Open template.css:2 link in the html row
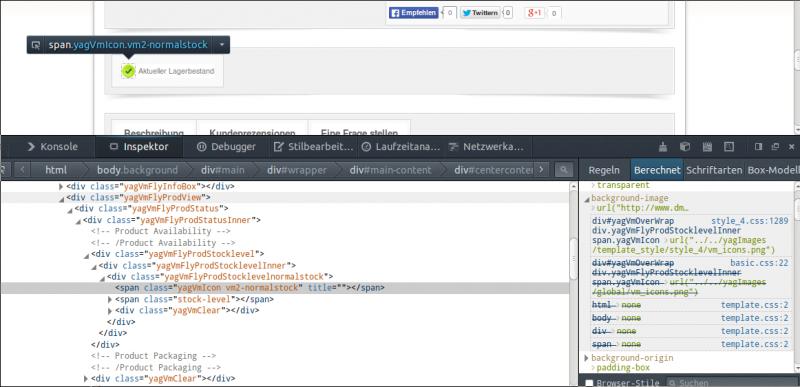800x387 pixels. [755, 305]
